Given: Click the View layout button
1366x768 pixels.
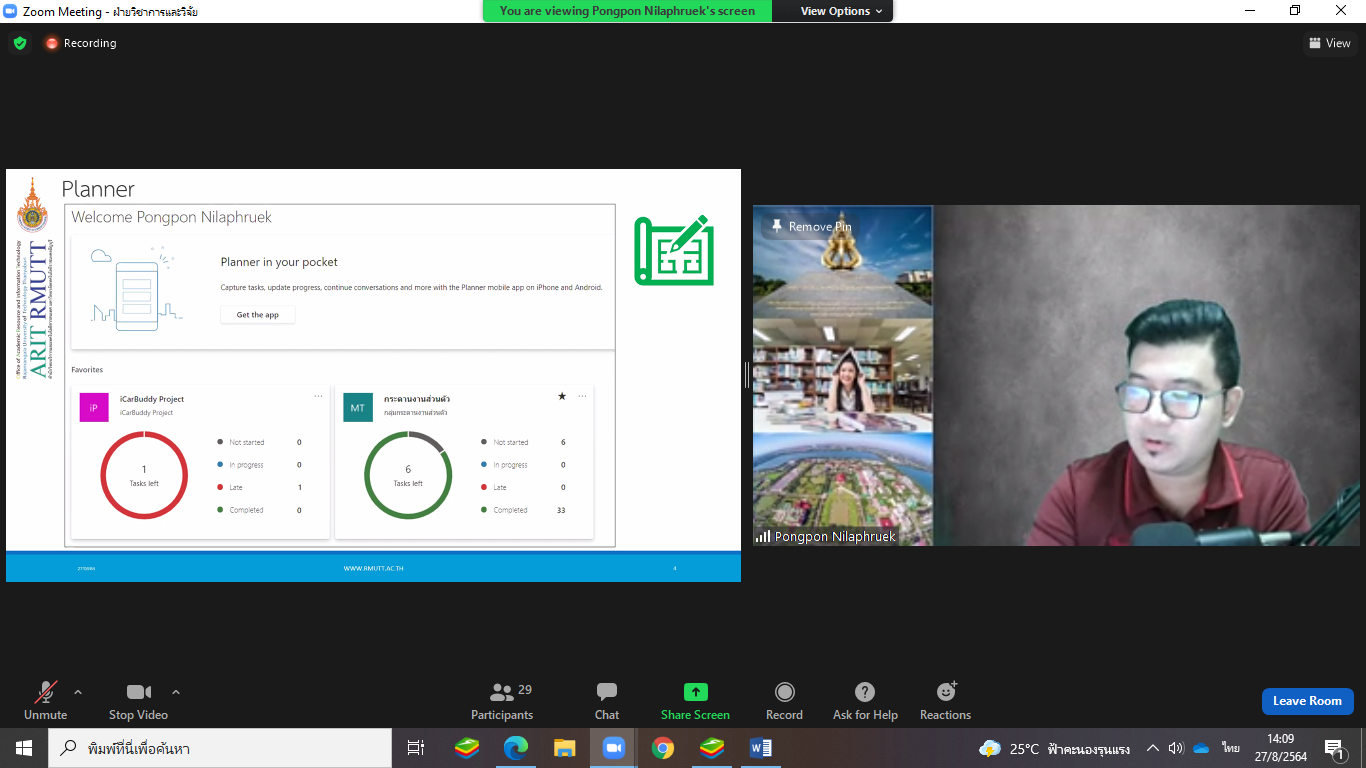Looking at the screenshot, I should click(1329, 43).
